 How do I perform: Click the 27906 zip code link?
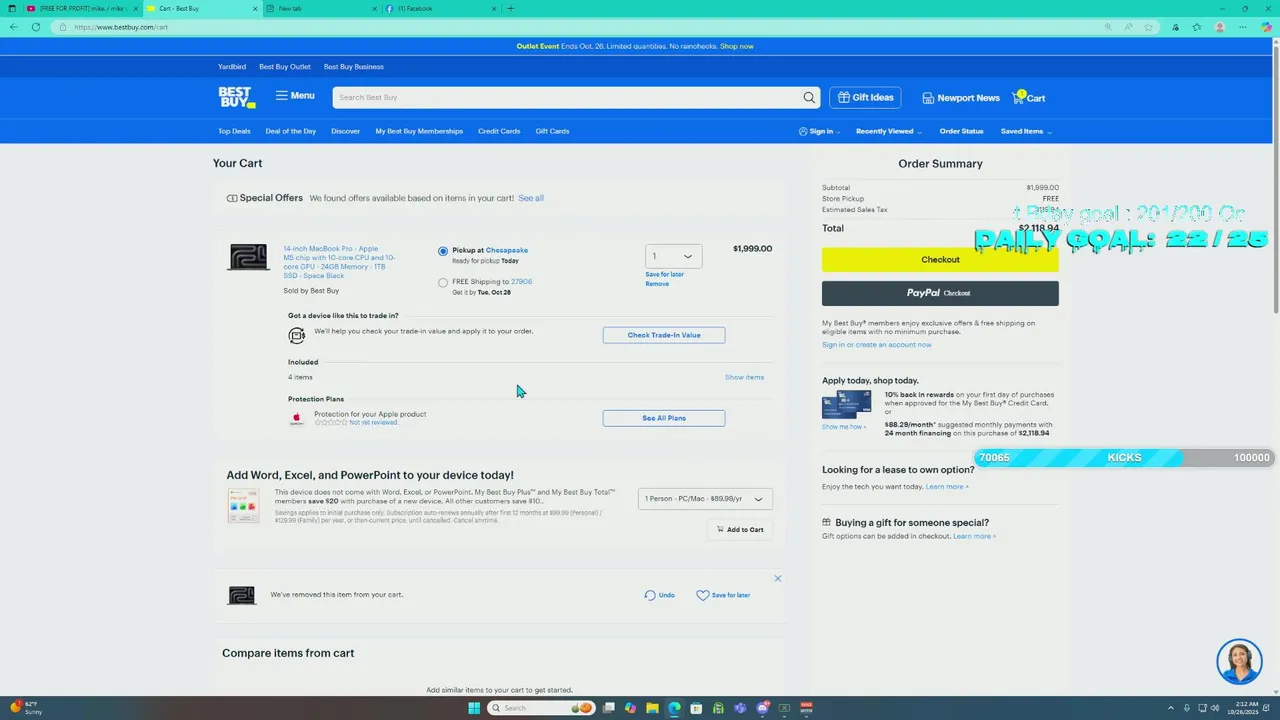(x=521, y=282)
